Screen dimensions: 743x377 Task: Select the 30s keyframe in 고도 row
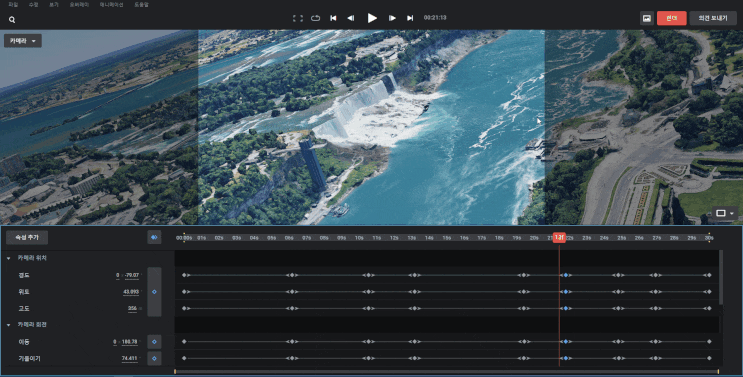[x=709, y=308]
